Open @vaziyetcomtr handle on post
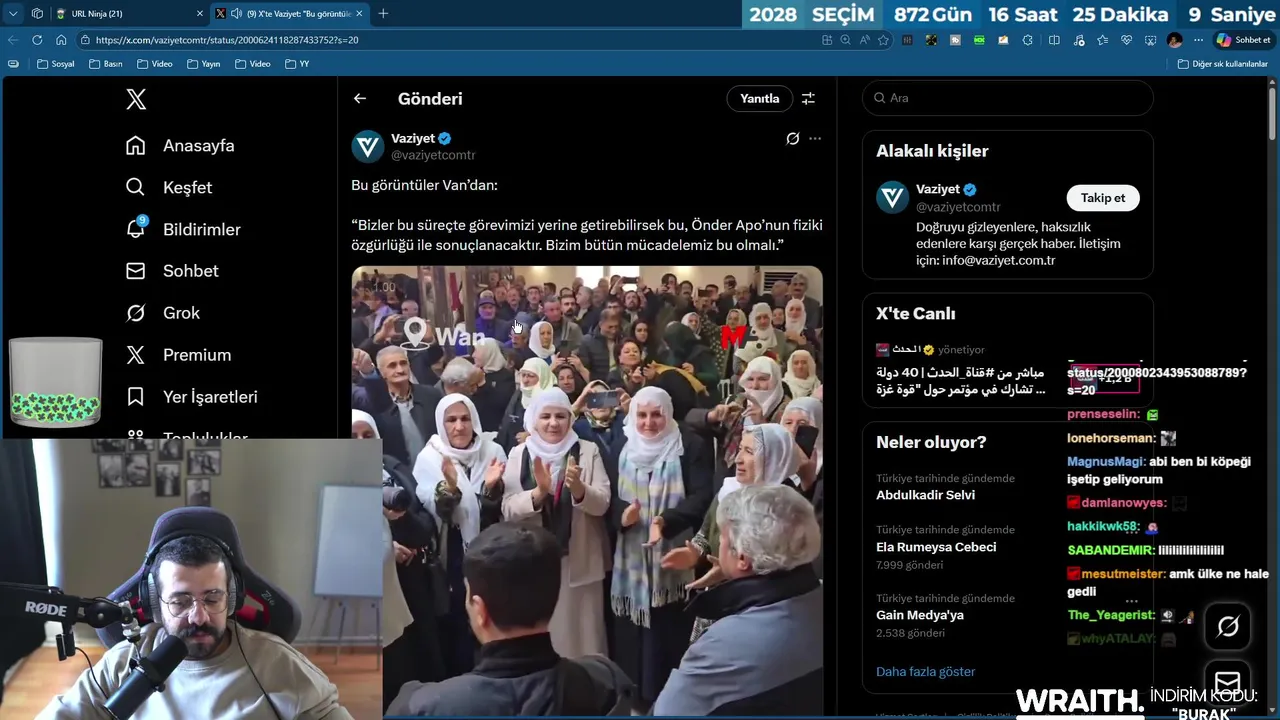This screenshot has width=1280, height=720. (x=433, y=155)
